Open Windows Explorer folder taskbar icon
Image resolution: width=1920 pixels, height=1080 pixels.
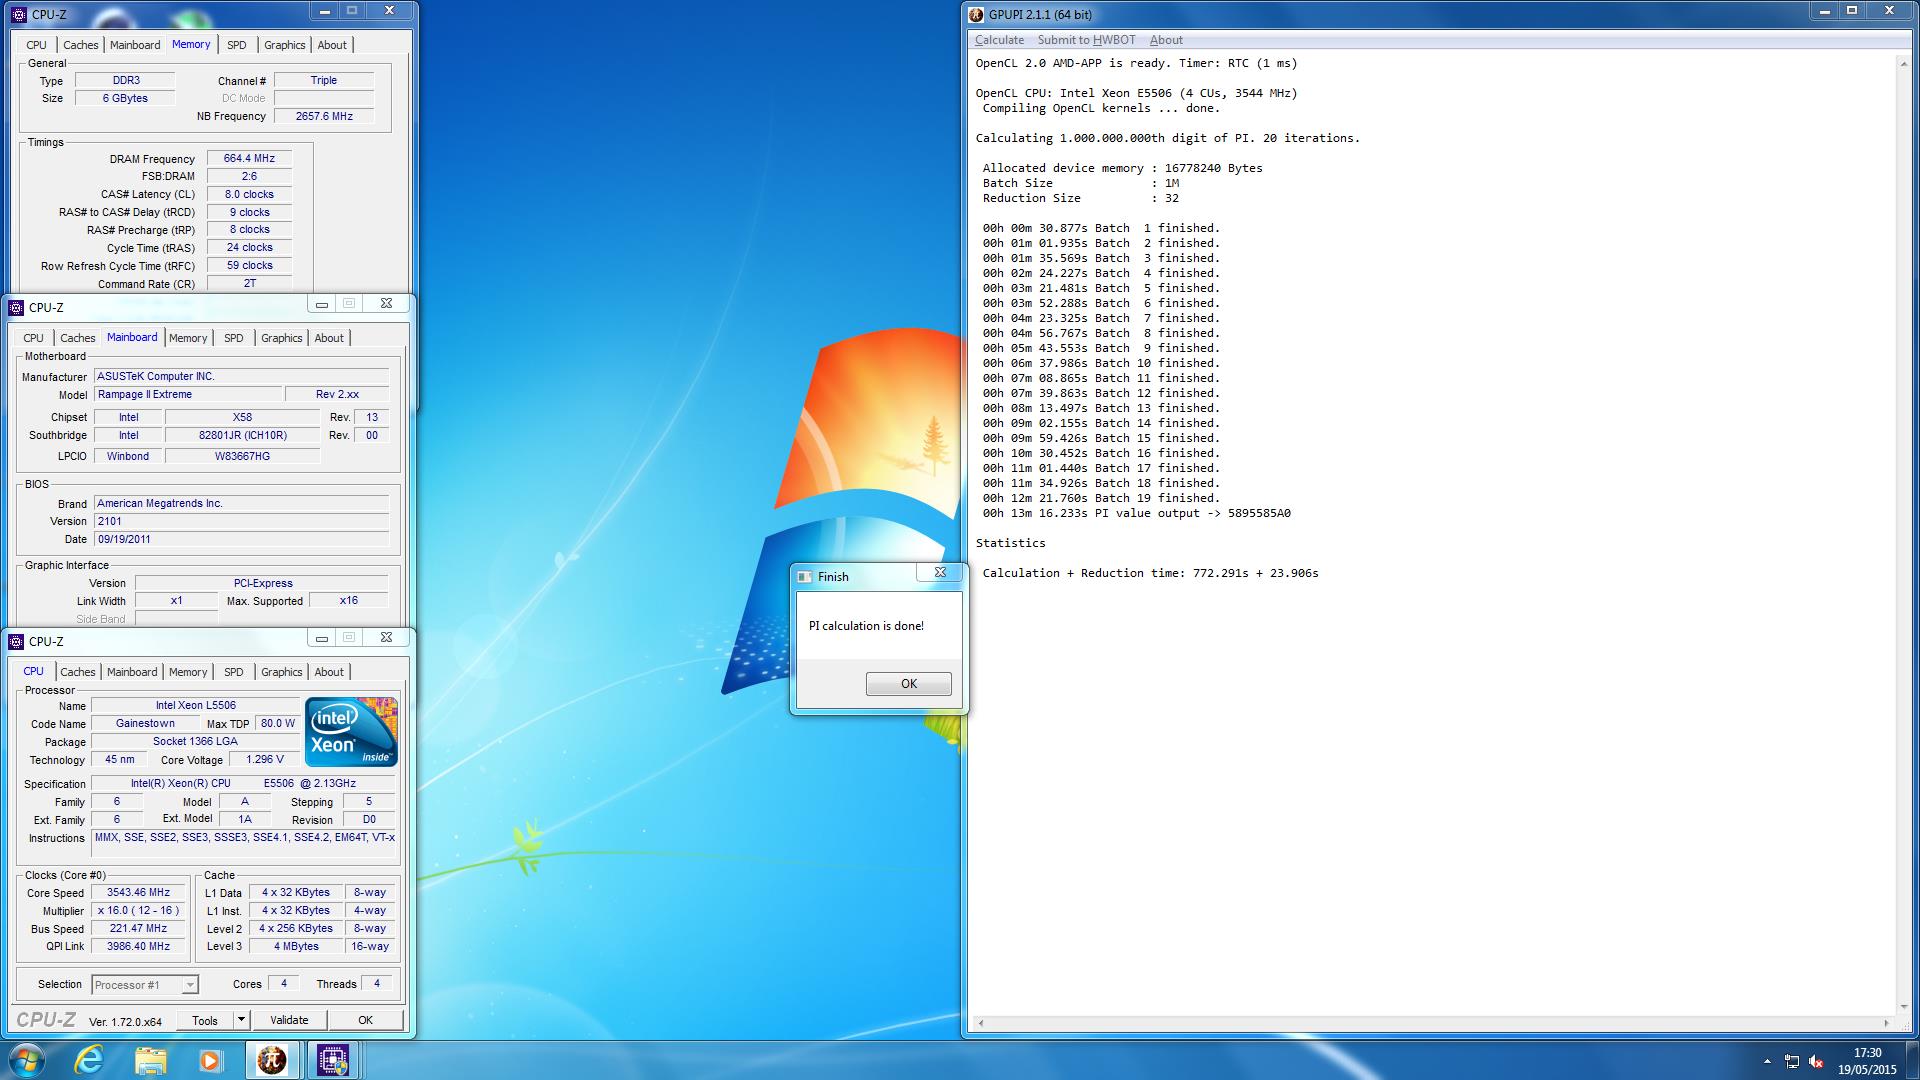pyautogui.click(x=151, y=1060)
